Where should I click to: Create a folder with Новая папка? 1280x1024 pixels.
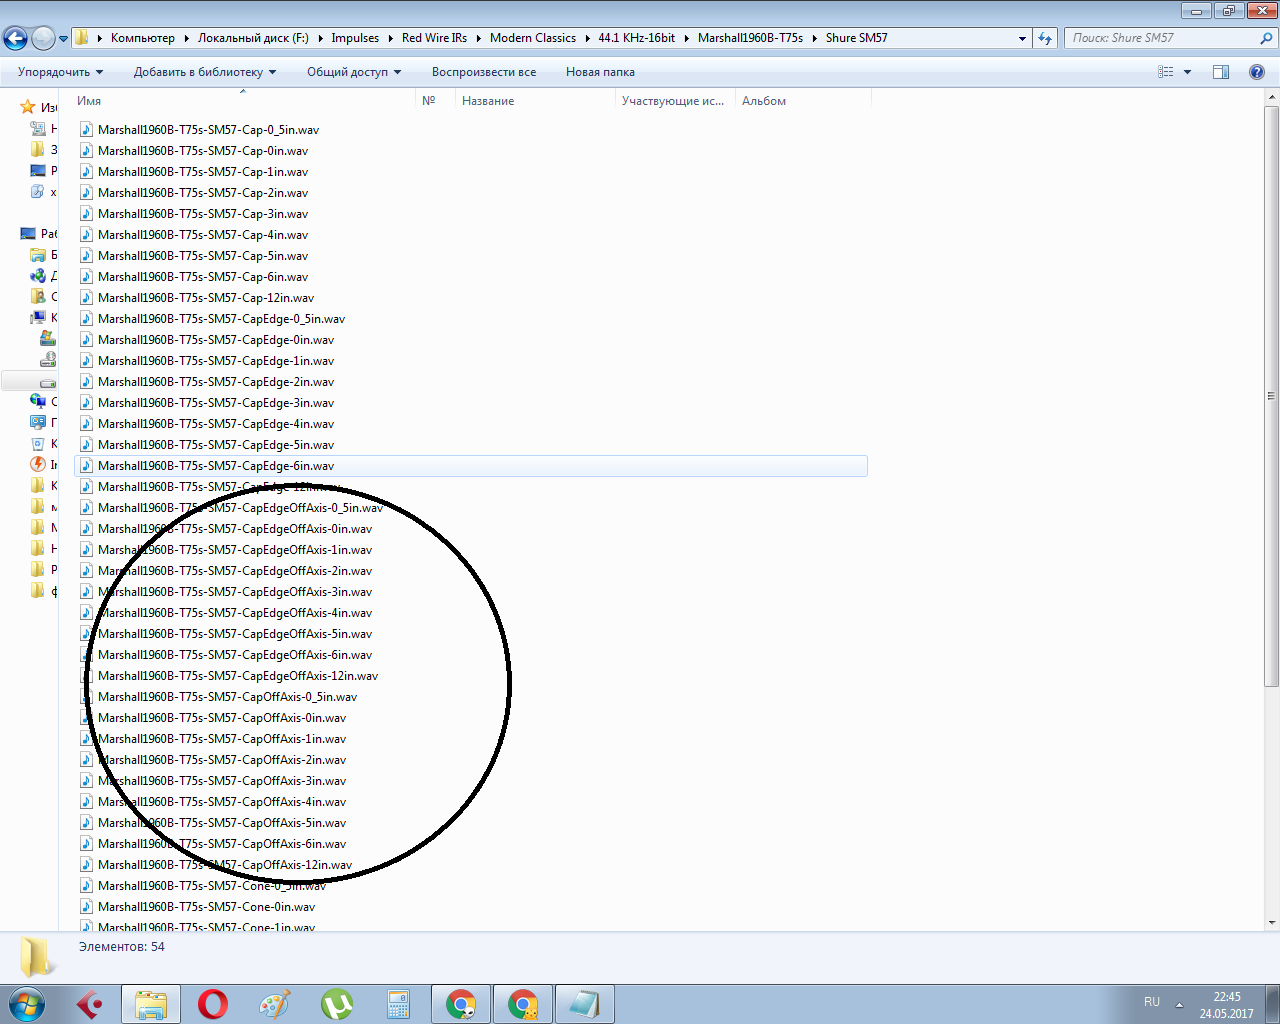coord(600,72)
